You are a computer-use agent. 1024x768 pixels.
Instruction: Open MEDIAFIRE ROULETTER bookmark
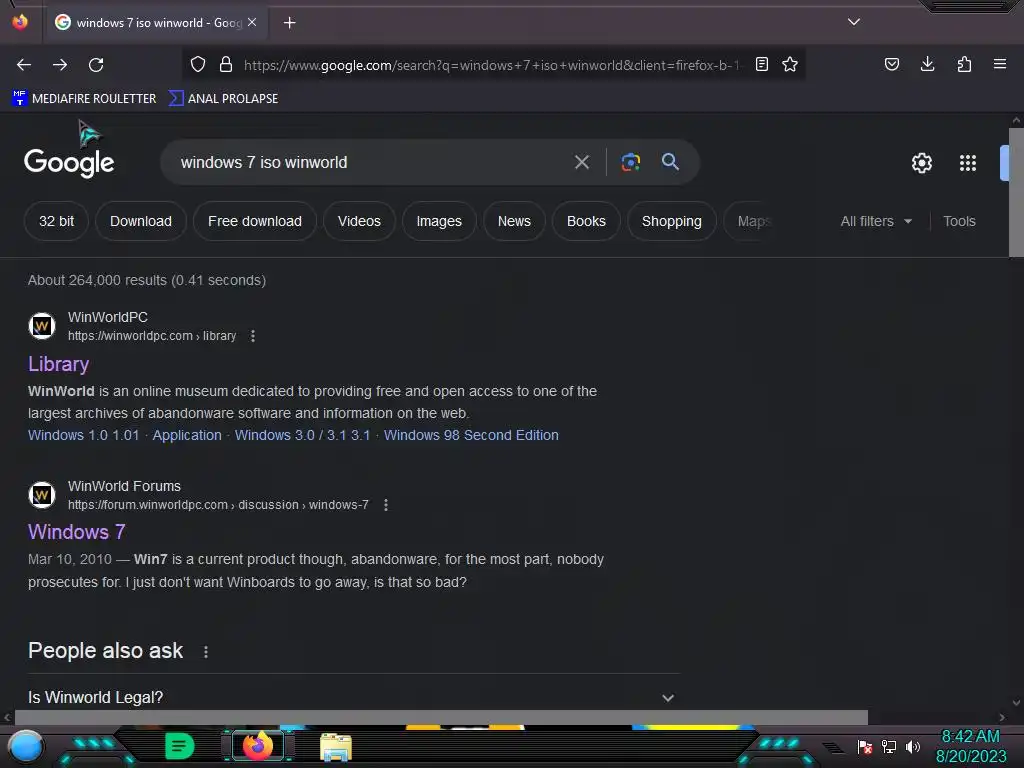[84, 99]
